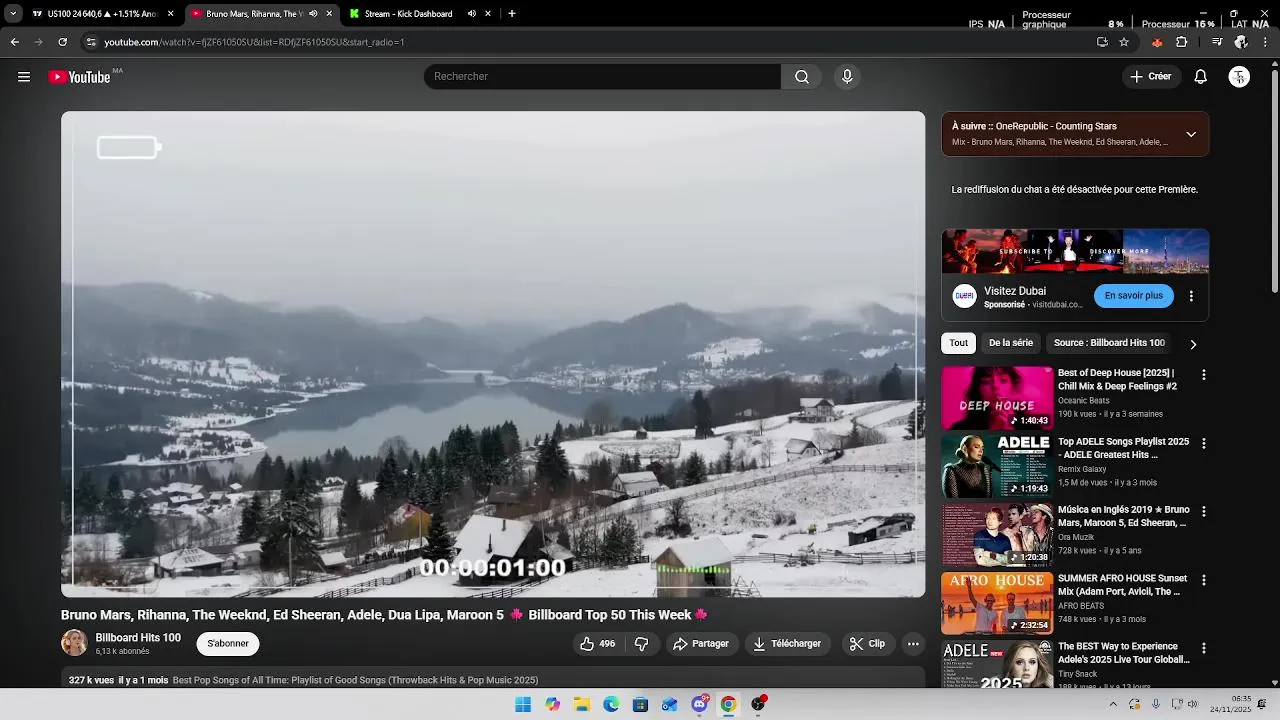Click the S'abonner subscribe button

tap(228, 644)
